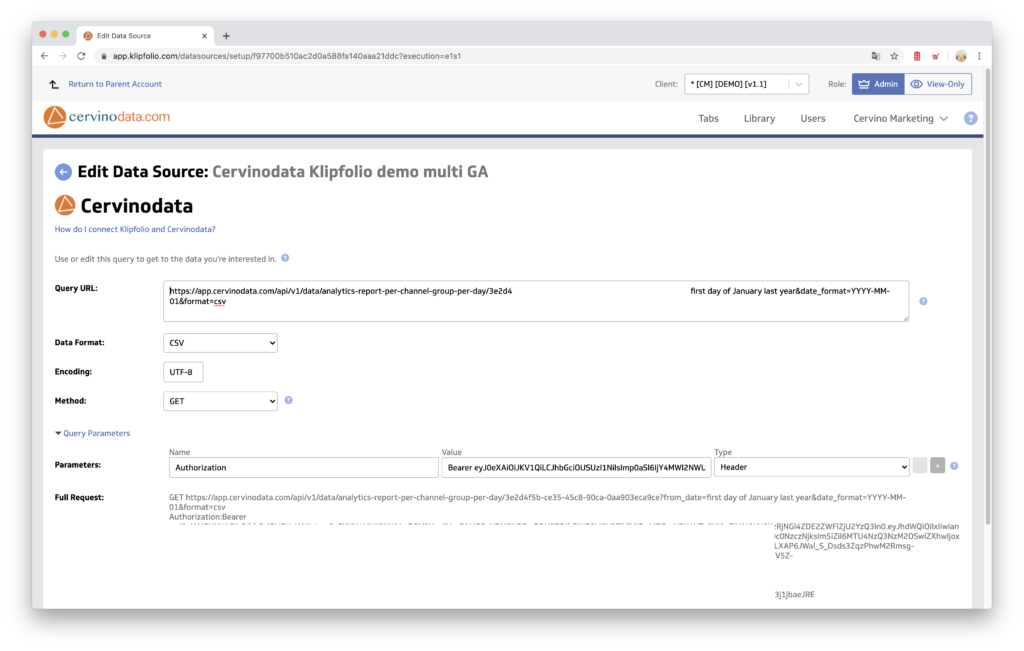
Task: Collapse the Query Parameters section
Action: [93, 433]
